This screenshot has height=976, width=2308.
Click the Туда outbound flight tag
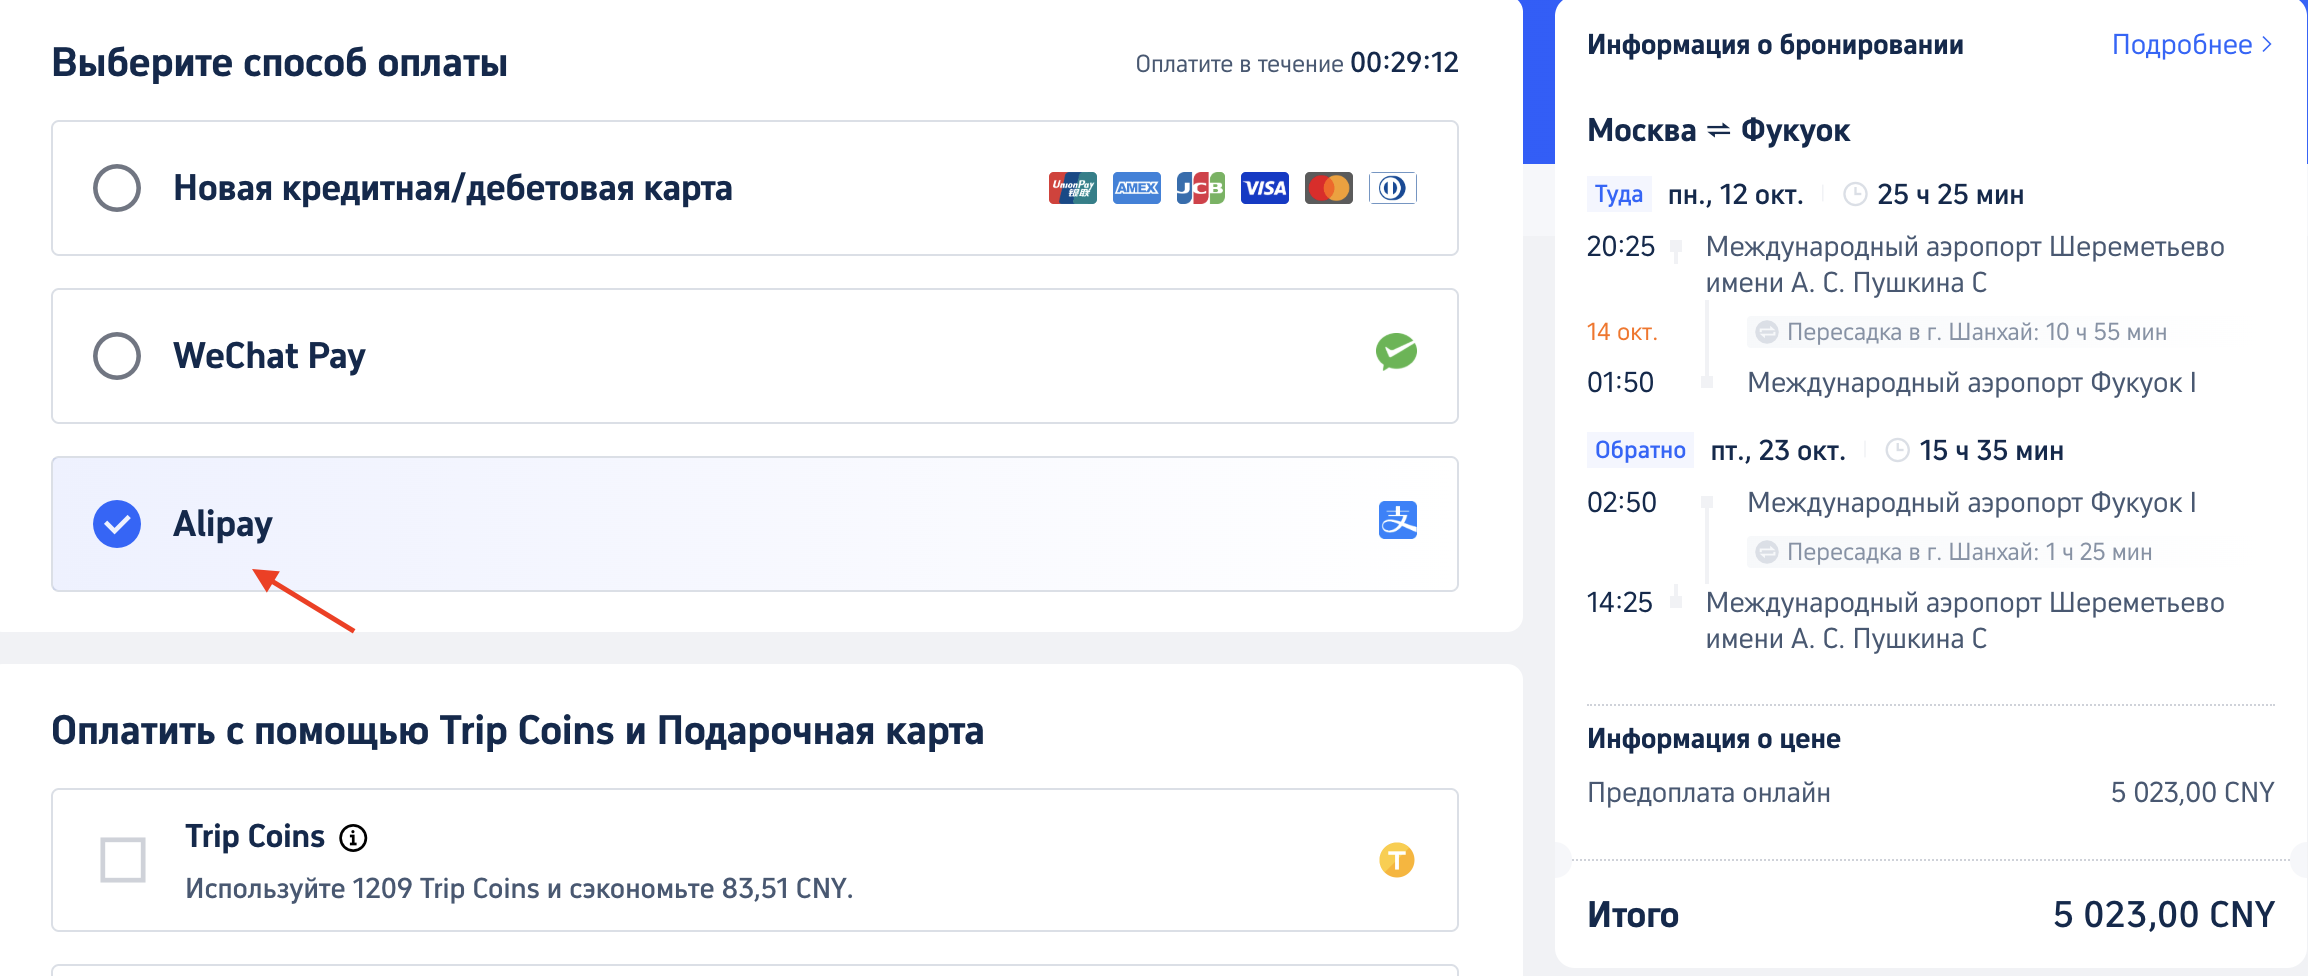point(1618,194)
